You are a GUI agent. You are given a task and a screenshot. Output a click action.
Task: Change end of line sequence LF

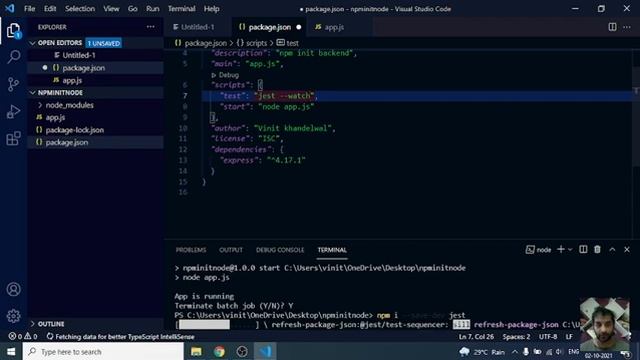569,337
